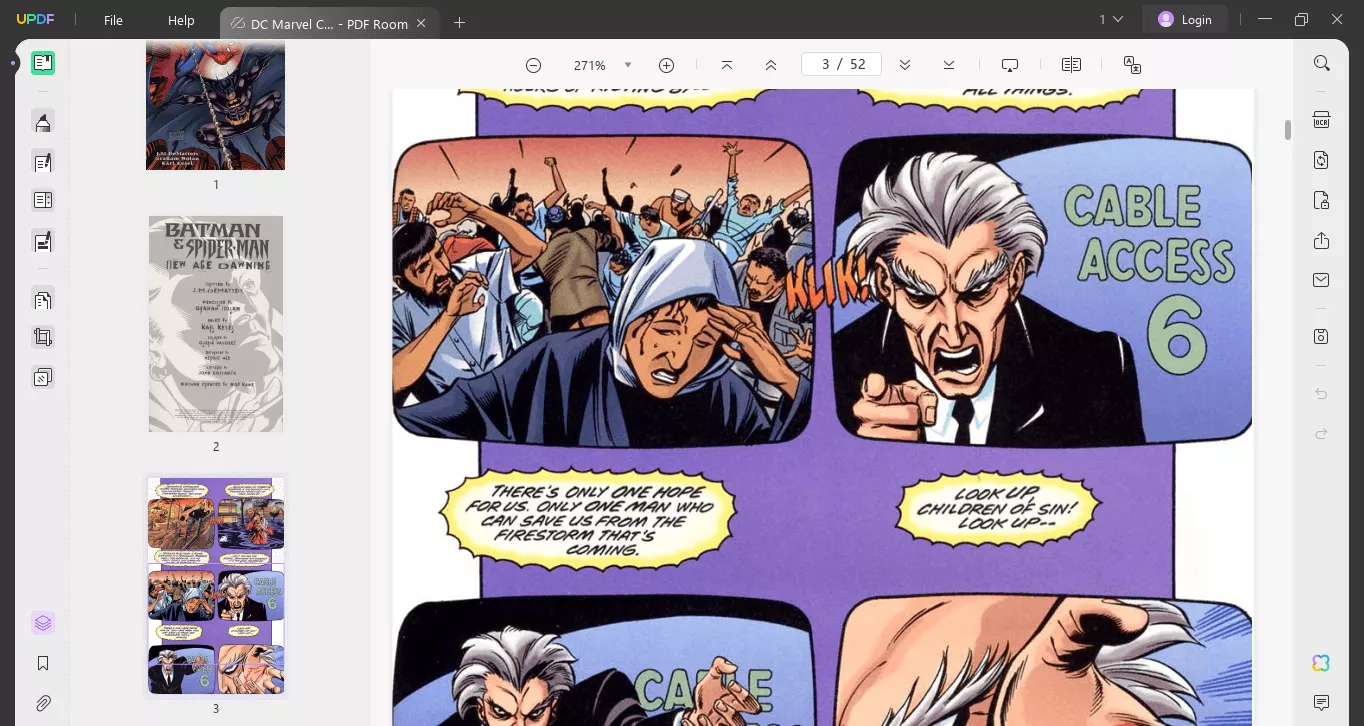The height and width of the screenshot is (726, 1364).
Task: Expand the window count dropdown showing 1
Action: (1111, 19)
